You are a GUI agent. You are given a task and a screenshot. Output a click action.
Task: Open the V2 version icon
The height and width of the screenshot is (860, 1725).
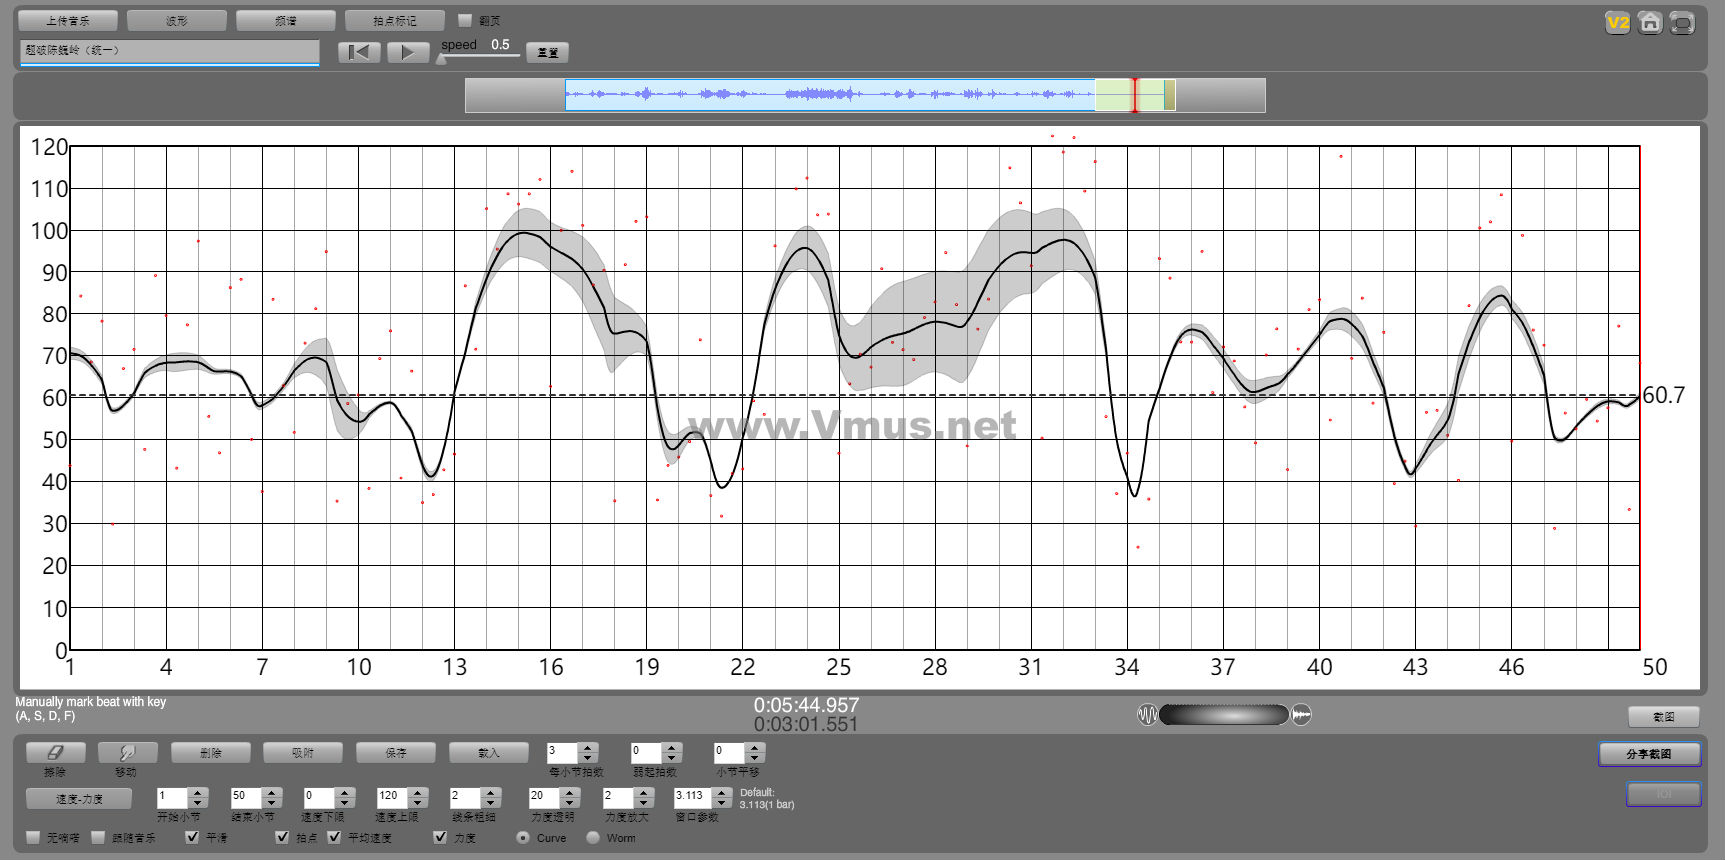[1617, 22]
